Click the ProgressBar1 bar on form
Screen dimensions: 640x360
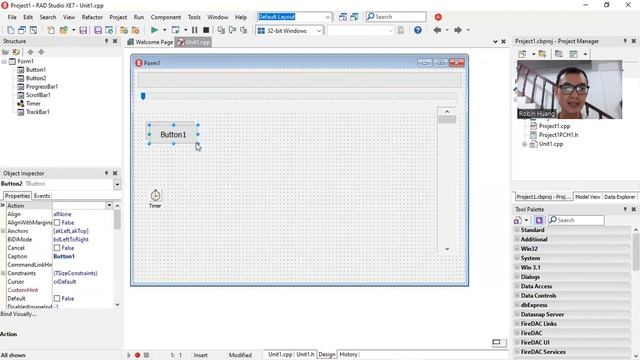pyautogui.click(x=299, y=80)
